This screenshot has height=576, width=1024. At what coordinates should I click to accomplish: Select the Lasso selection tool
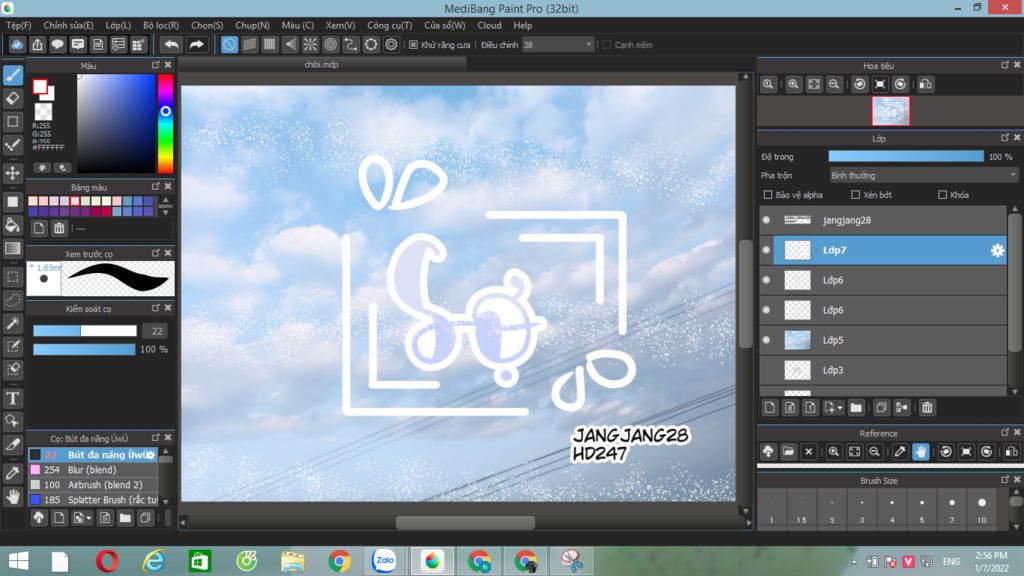coord(12,300)
